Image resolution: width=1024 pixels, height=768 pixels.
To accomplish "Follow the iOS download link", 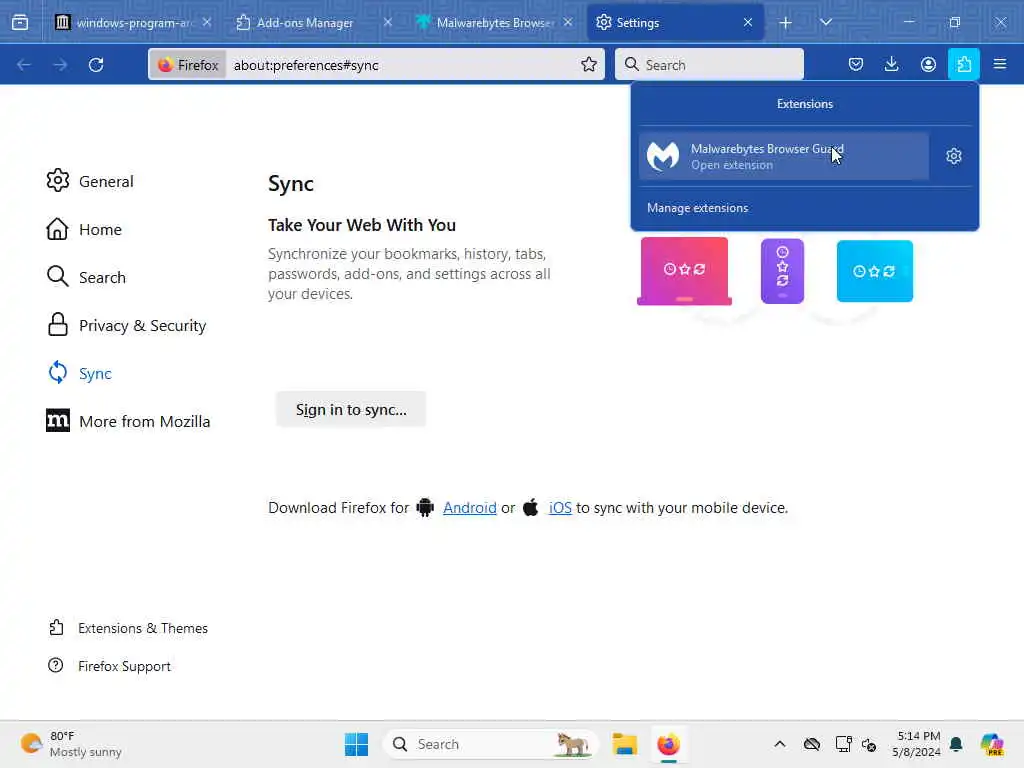I will point(560,507).
